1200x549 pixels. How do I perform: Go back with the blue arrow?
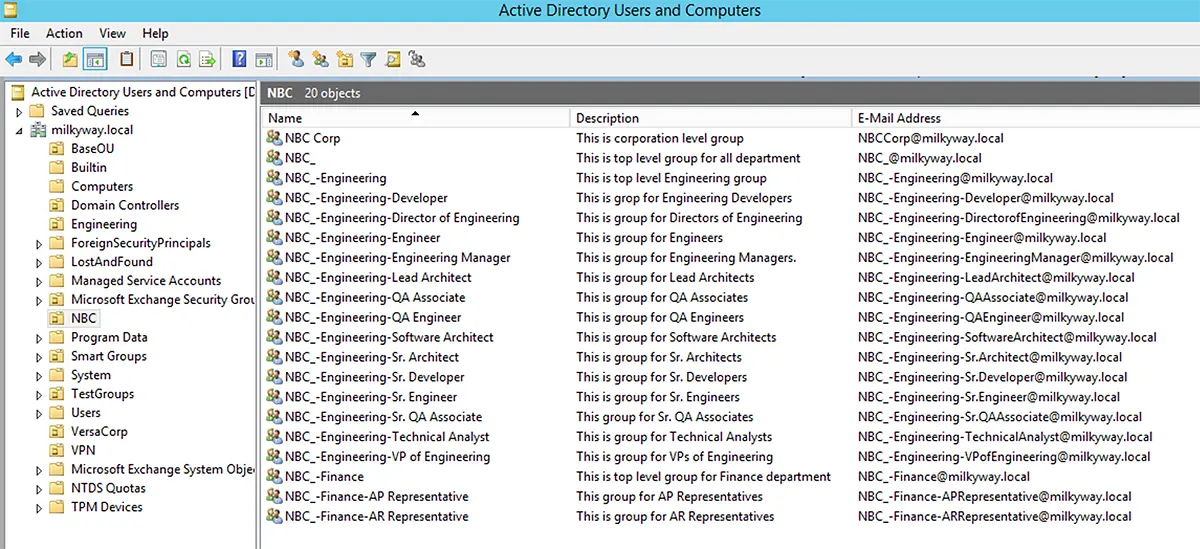(x=14, y=60)
